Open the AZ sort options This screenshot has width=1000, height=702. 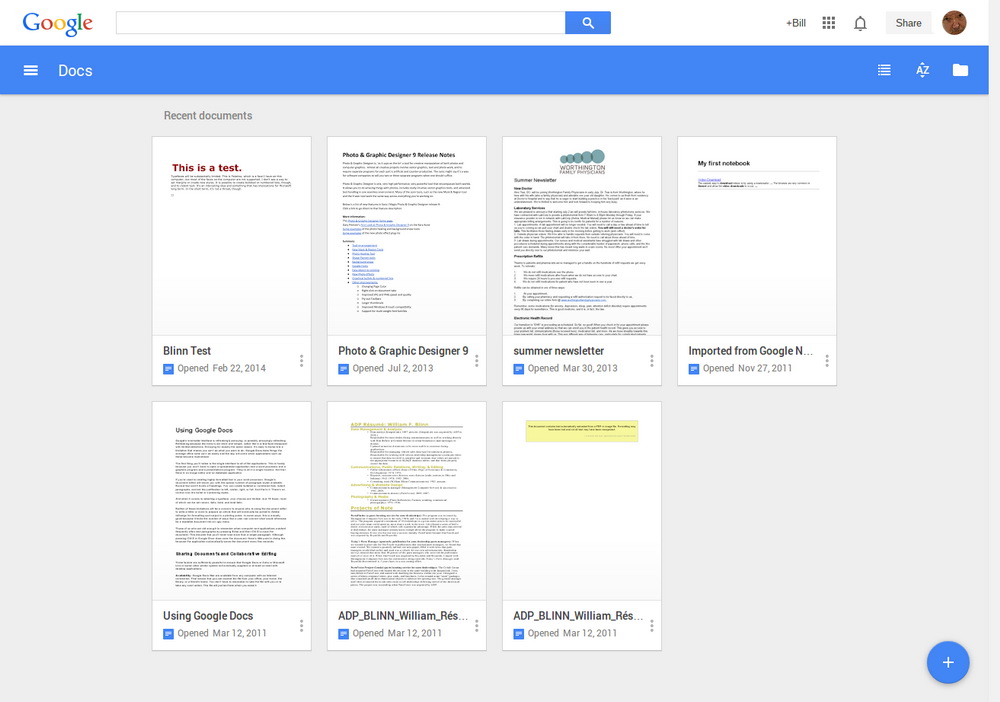coord(922,71)
